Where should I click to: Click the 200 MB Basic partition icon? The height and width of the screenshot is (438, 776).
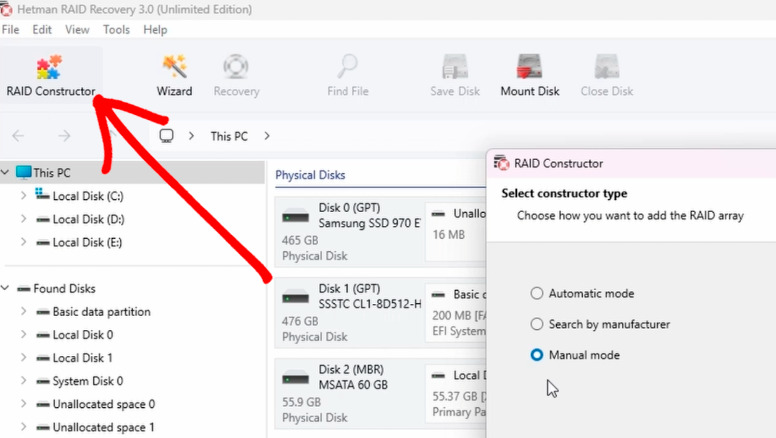438,294
